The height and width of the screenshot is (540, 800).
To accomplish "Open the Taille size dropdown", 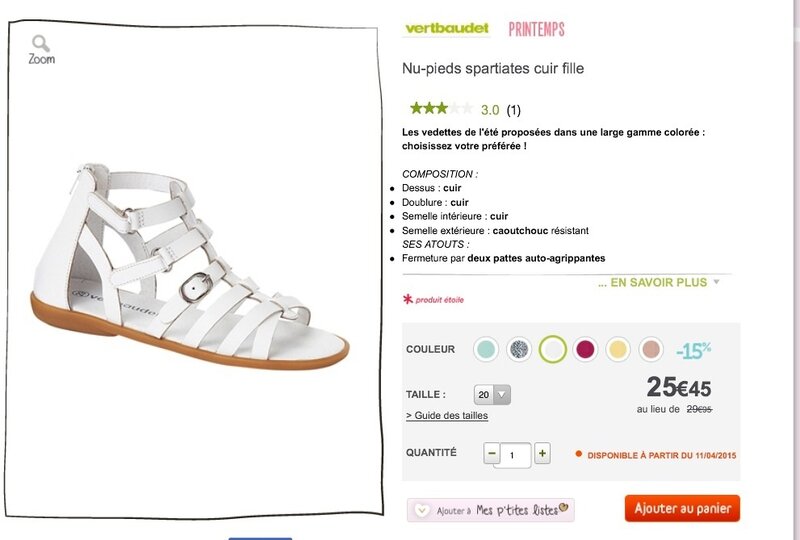I will [x=492, y=395].
